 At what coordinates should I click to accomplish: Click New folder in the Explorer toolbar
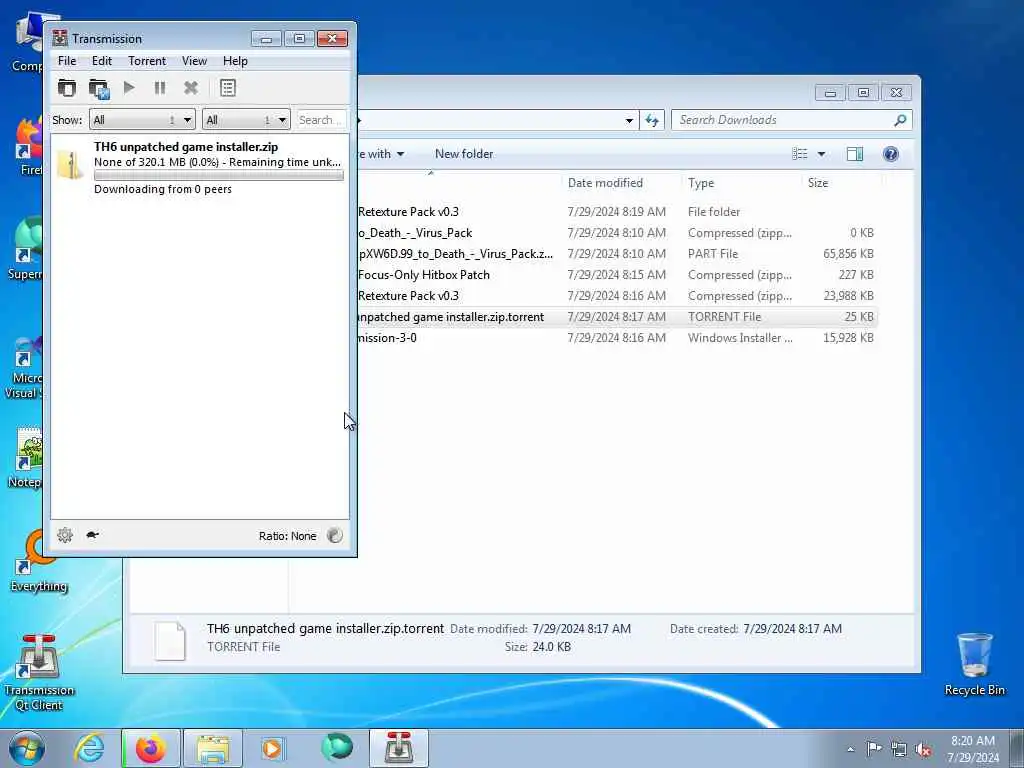pyautogui.click(x=464, y=154)
